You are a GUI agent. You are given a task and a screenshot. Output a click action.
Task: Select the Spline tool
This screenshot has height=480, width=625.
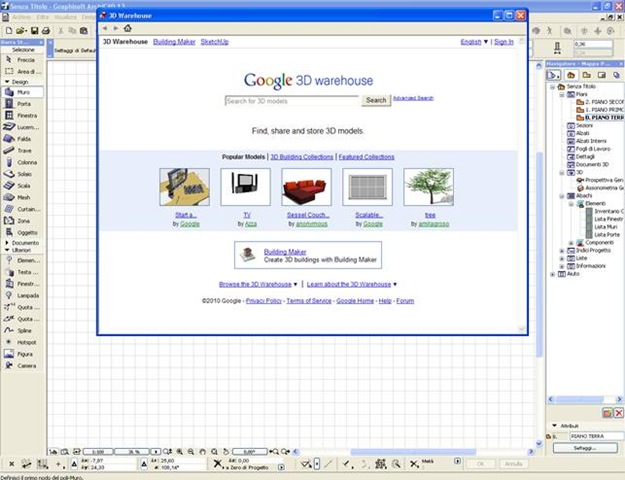[22, 330]
